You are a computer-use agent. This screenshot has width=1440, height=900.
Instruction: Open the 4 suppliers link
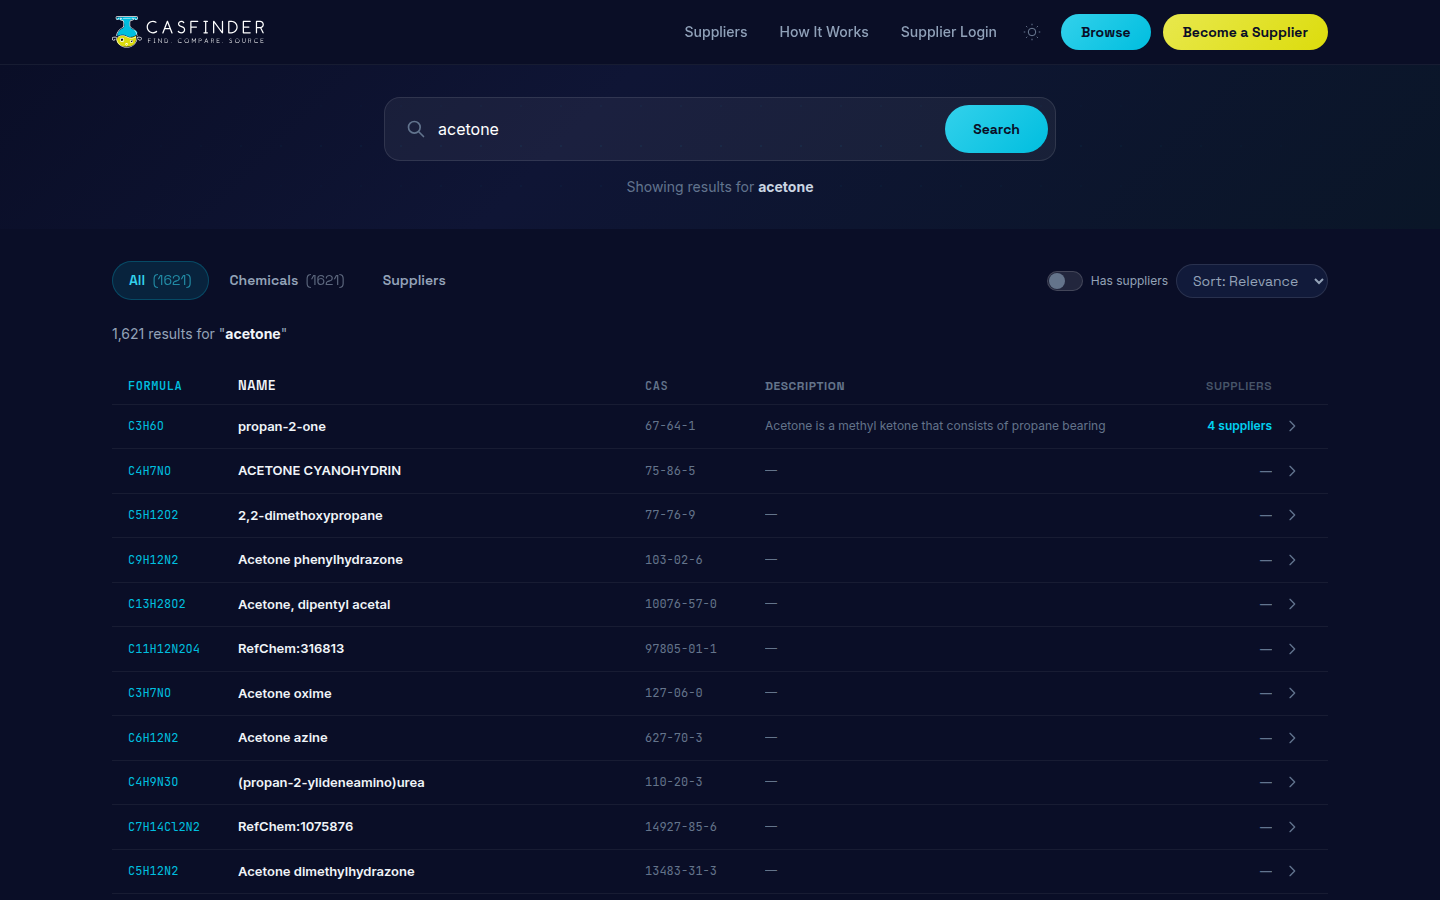point(1239,426)
